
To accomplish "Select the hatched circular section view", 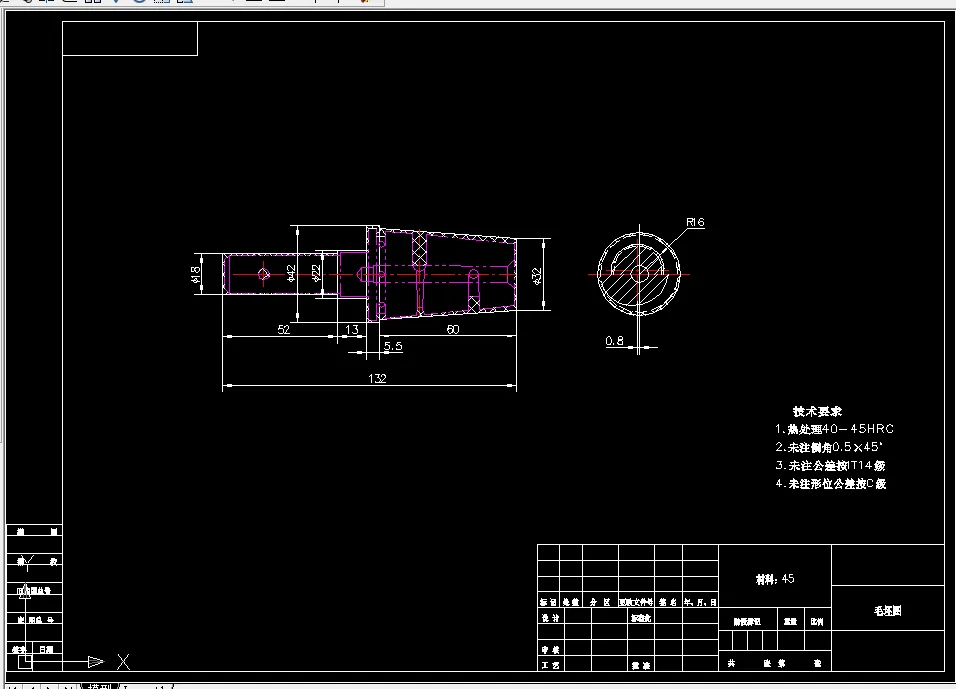I will point(639,274).
